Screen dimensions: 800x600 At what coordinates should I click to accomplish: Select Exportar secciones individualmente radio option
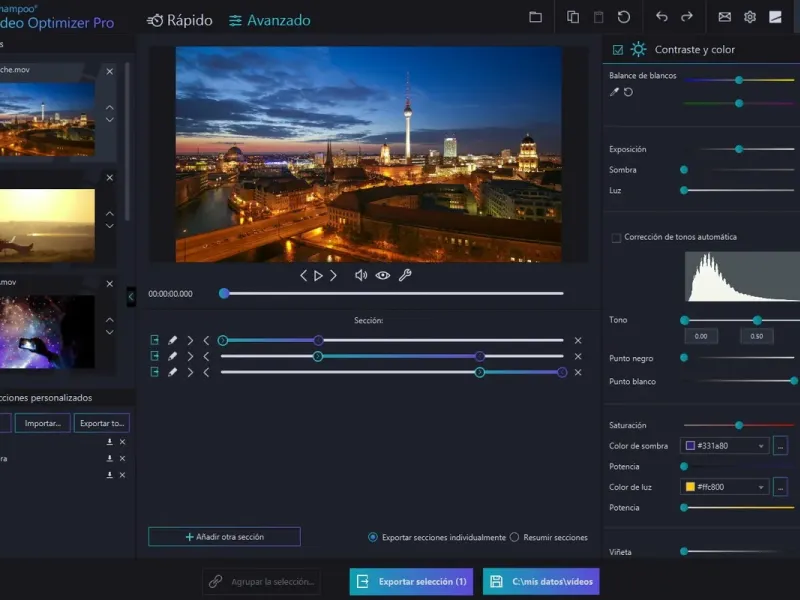click(373, 537)
